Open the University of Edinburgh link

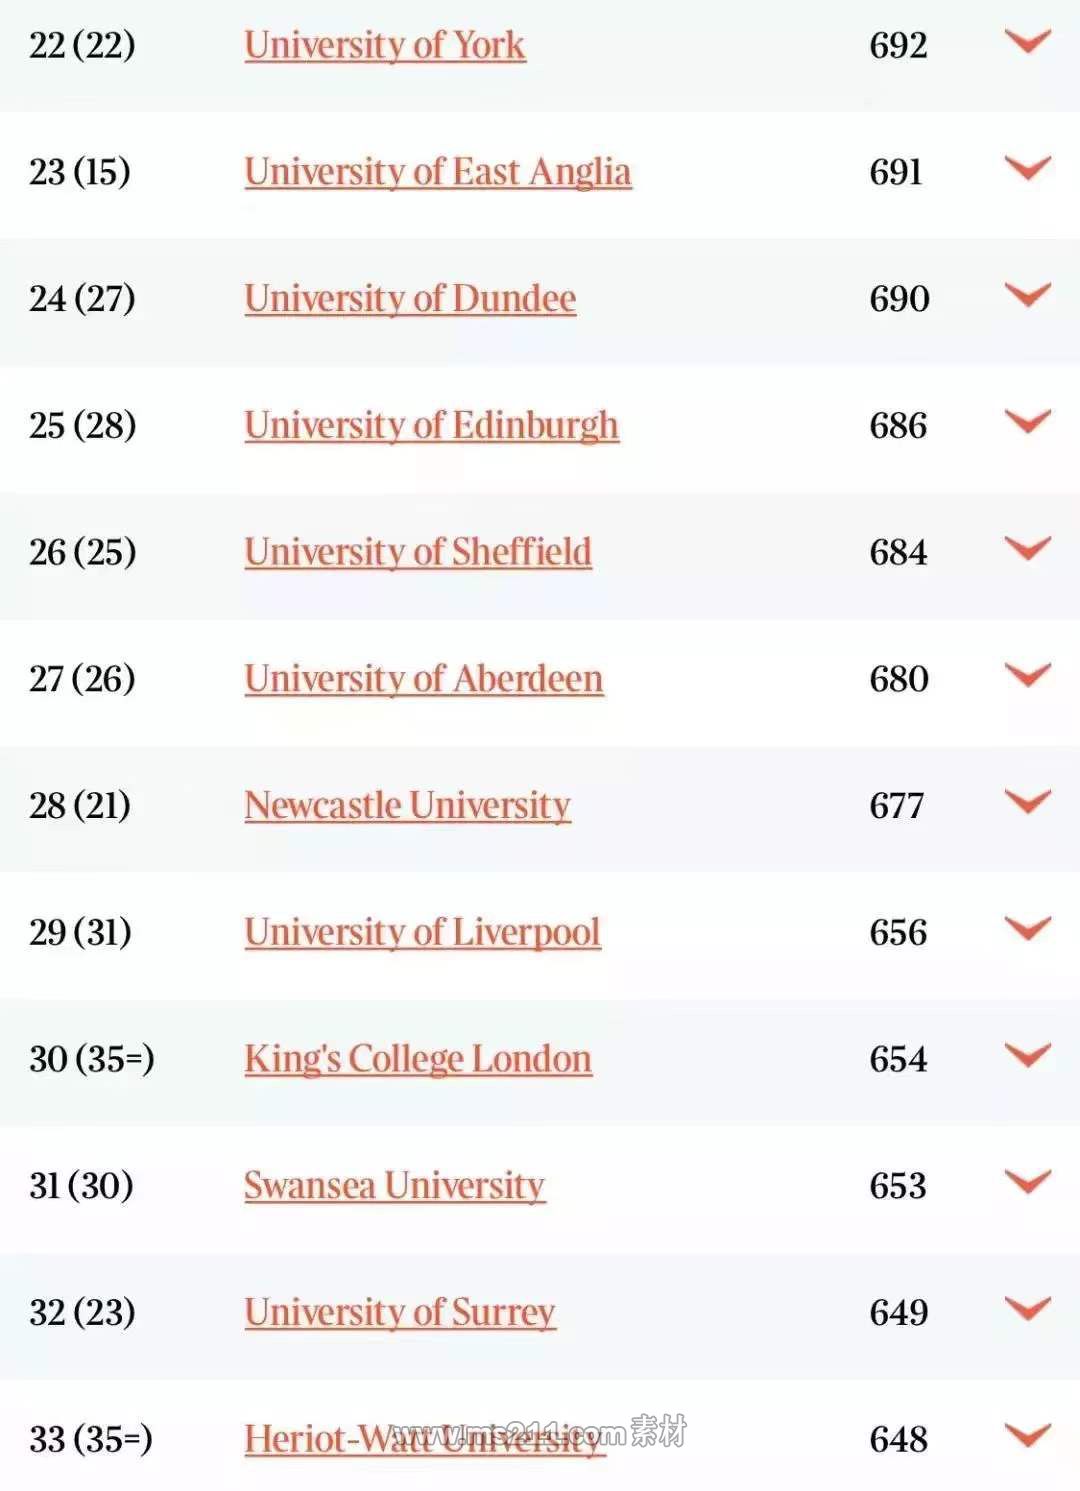431,425
